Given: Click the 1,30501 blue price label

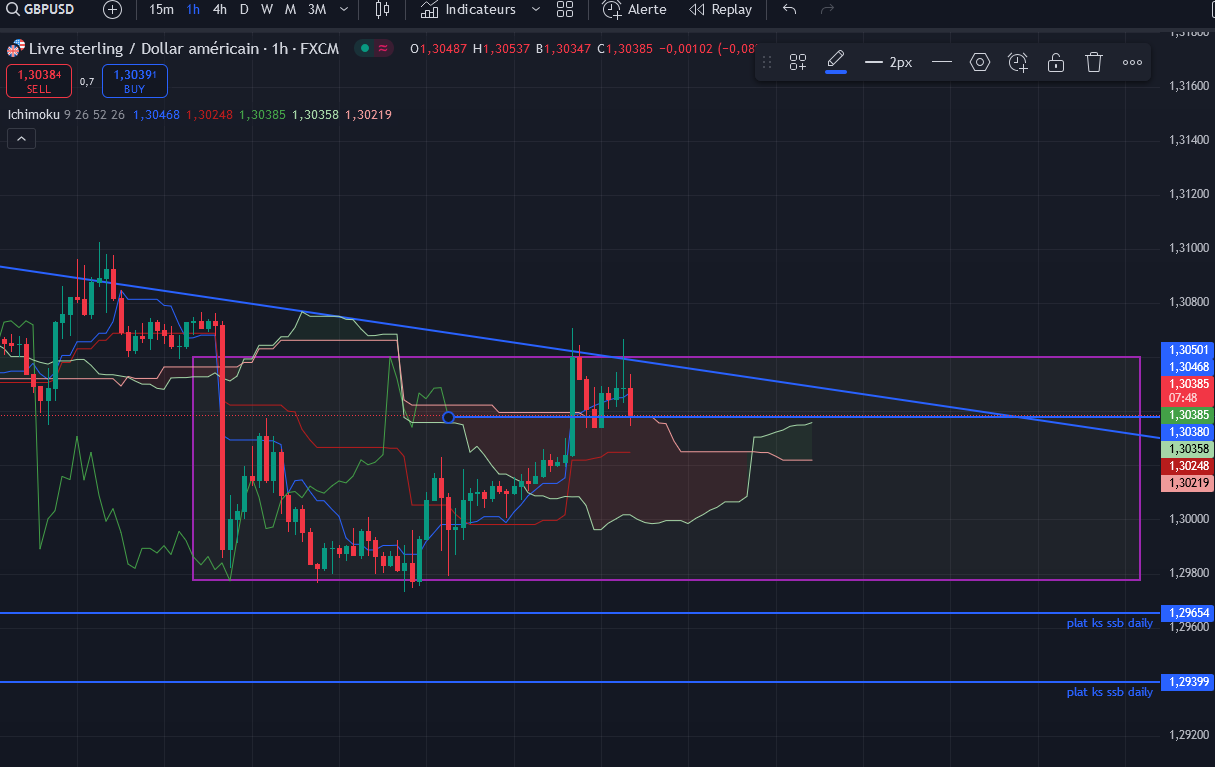Looking at the screenshot, I should pos(1187,350).
